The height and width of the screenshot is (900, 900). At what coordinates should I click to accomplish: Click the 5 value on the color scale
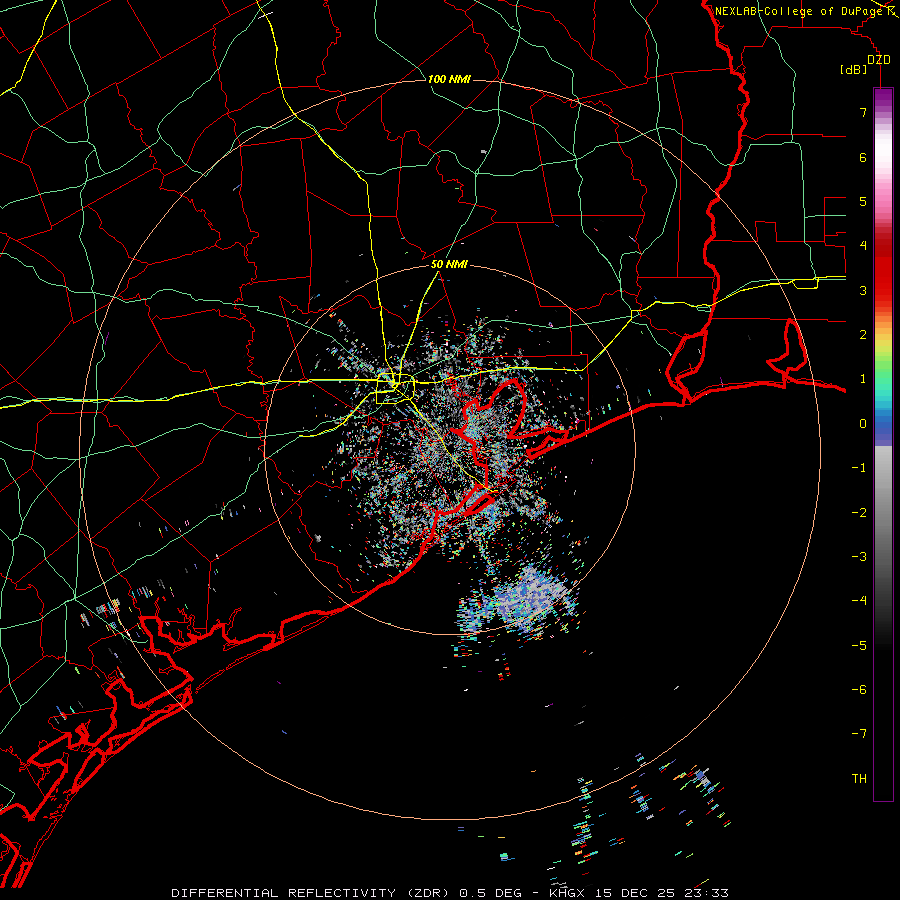[863, 201]
